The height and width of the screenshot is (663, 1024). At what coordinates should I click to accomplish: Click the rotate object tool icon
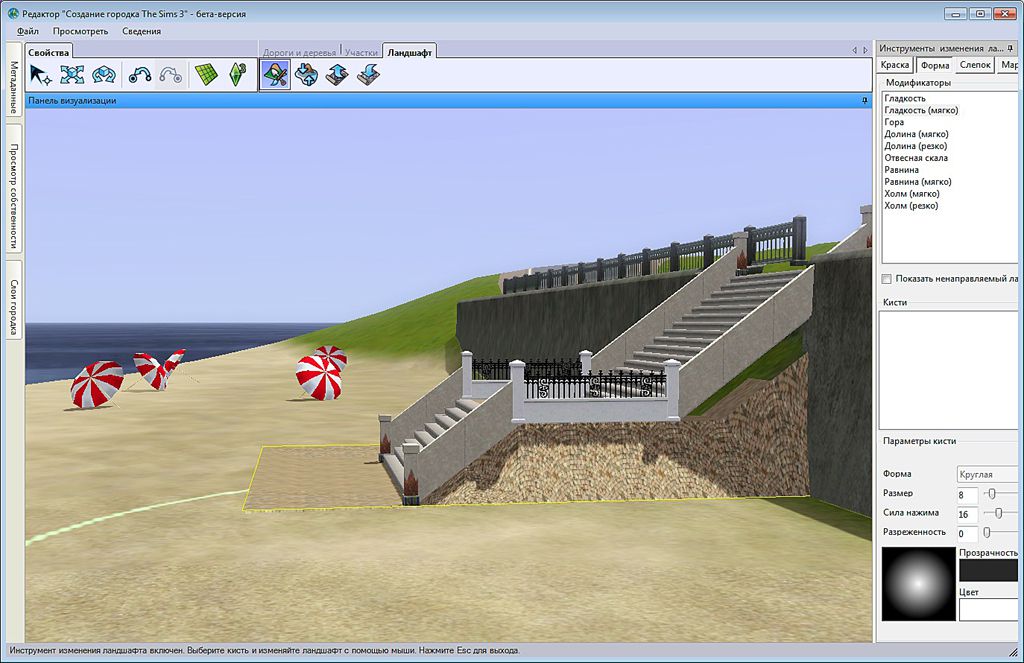point(103,75)
